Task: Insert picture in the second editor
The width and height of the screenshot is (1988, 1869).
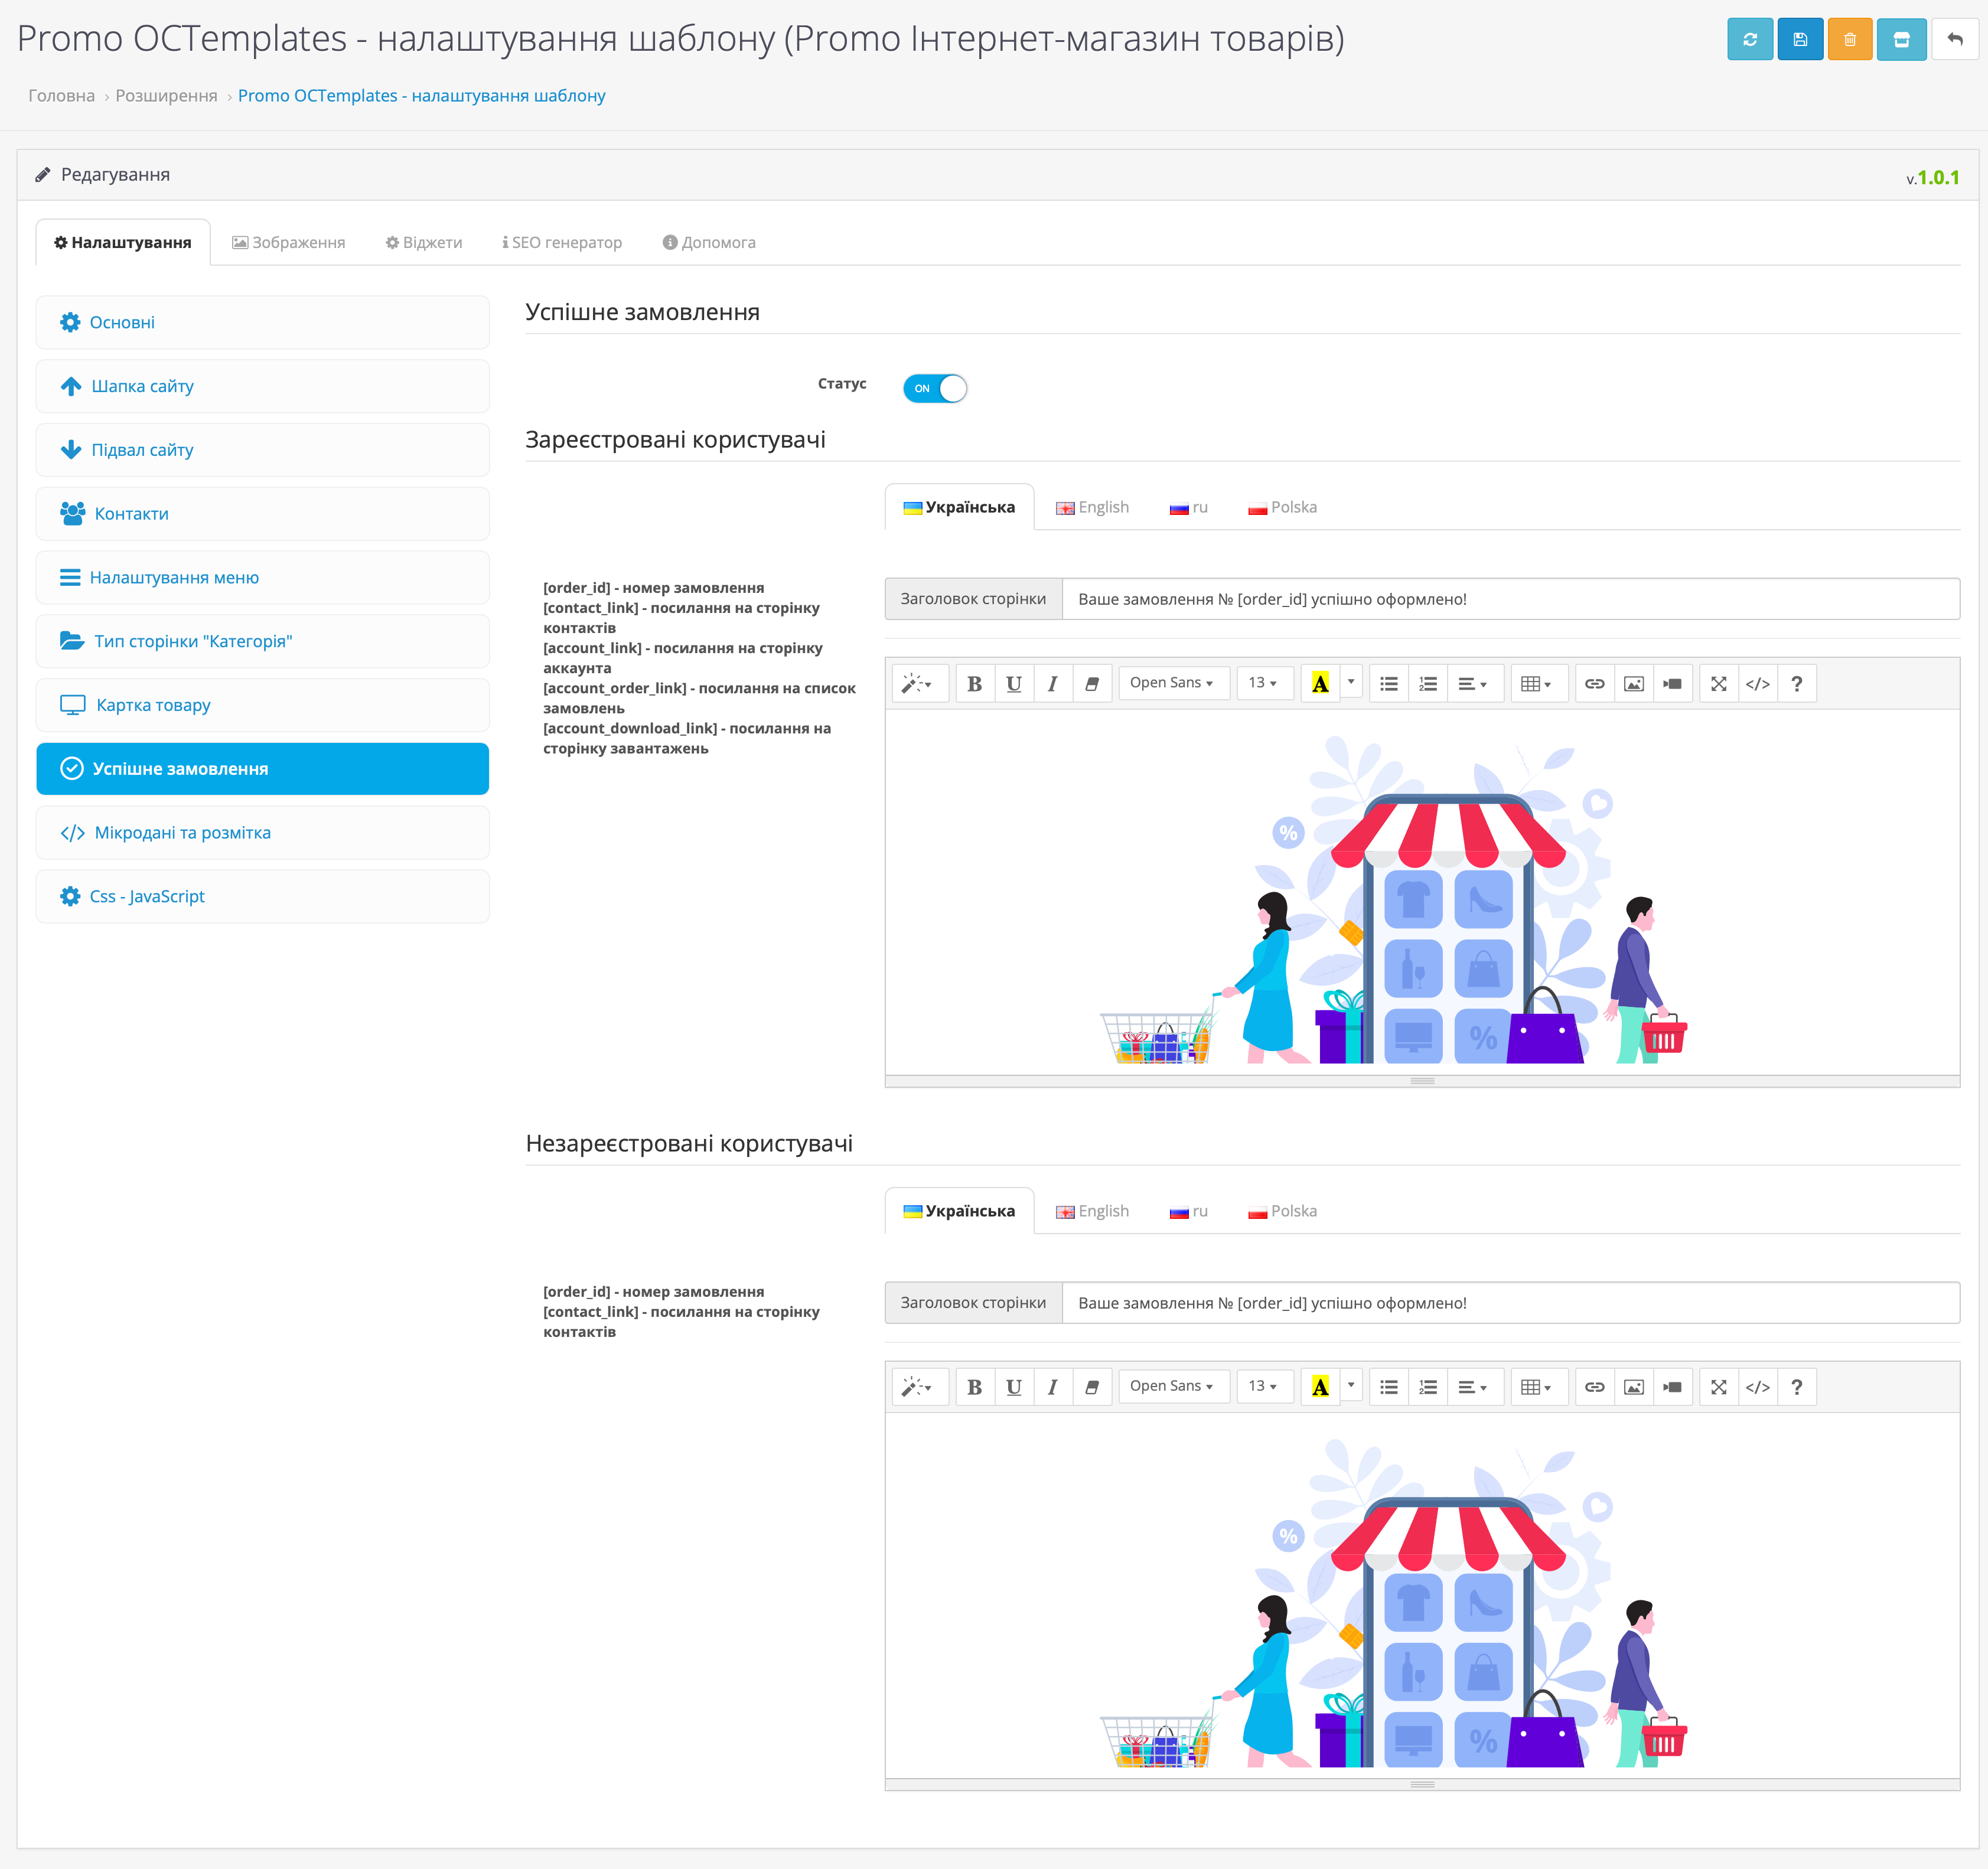Action: (x=1633, y=1387)
